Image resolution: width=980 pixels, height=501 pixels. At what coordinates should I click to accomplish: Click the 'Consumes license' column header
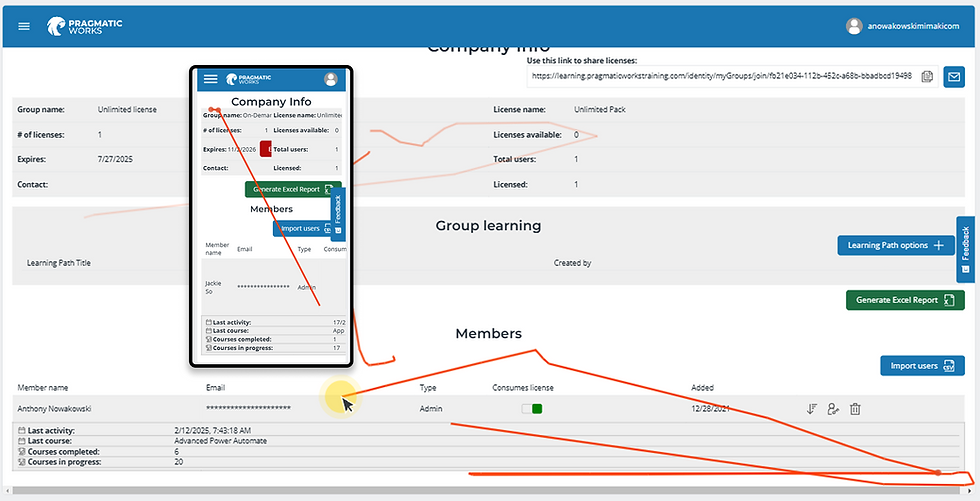tap(523, 387)
